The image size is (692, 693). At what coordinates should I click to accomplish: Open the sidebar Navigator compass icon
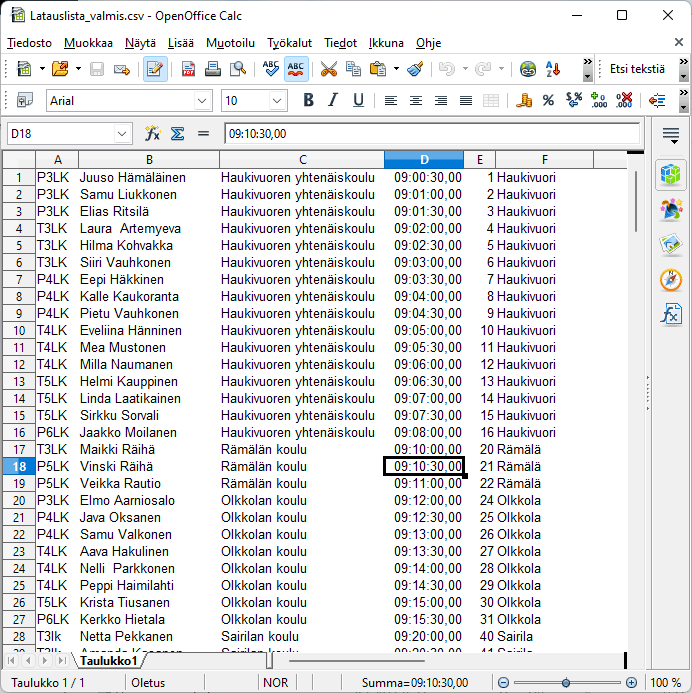pos(671,279)
